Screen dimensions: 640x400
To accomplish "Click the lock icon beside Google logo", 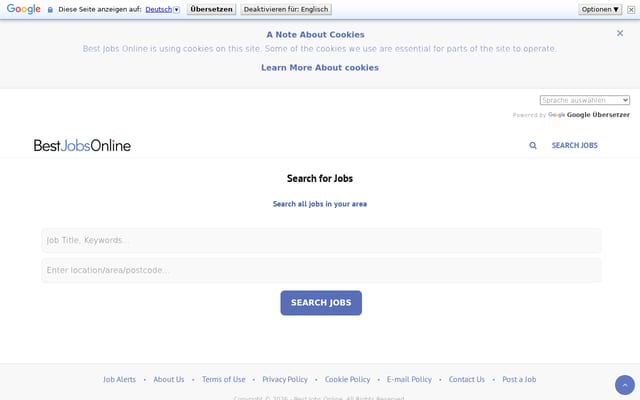I will (x=50, y=9).
